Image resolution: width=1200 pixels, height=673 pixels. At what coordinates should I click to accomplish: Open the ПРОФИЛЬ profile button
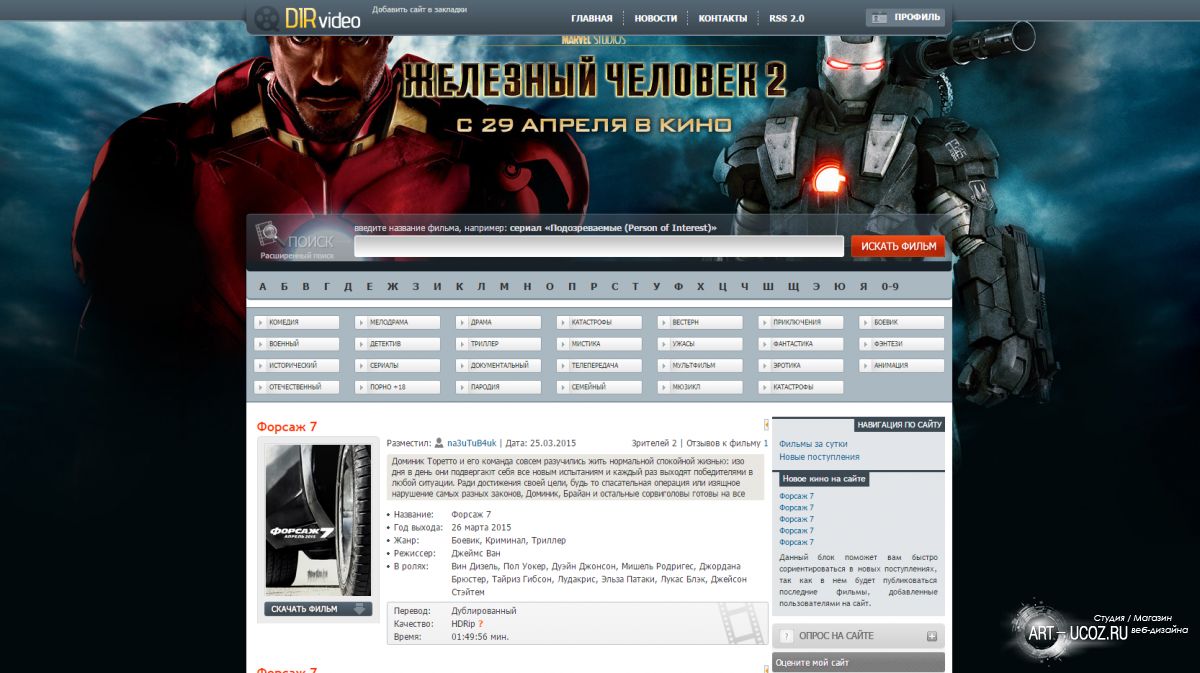[905, 17]
